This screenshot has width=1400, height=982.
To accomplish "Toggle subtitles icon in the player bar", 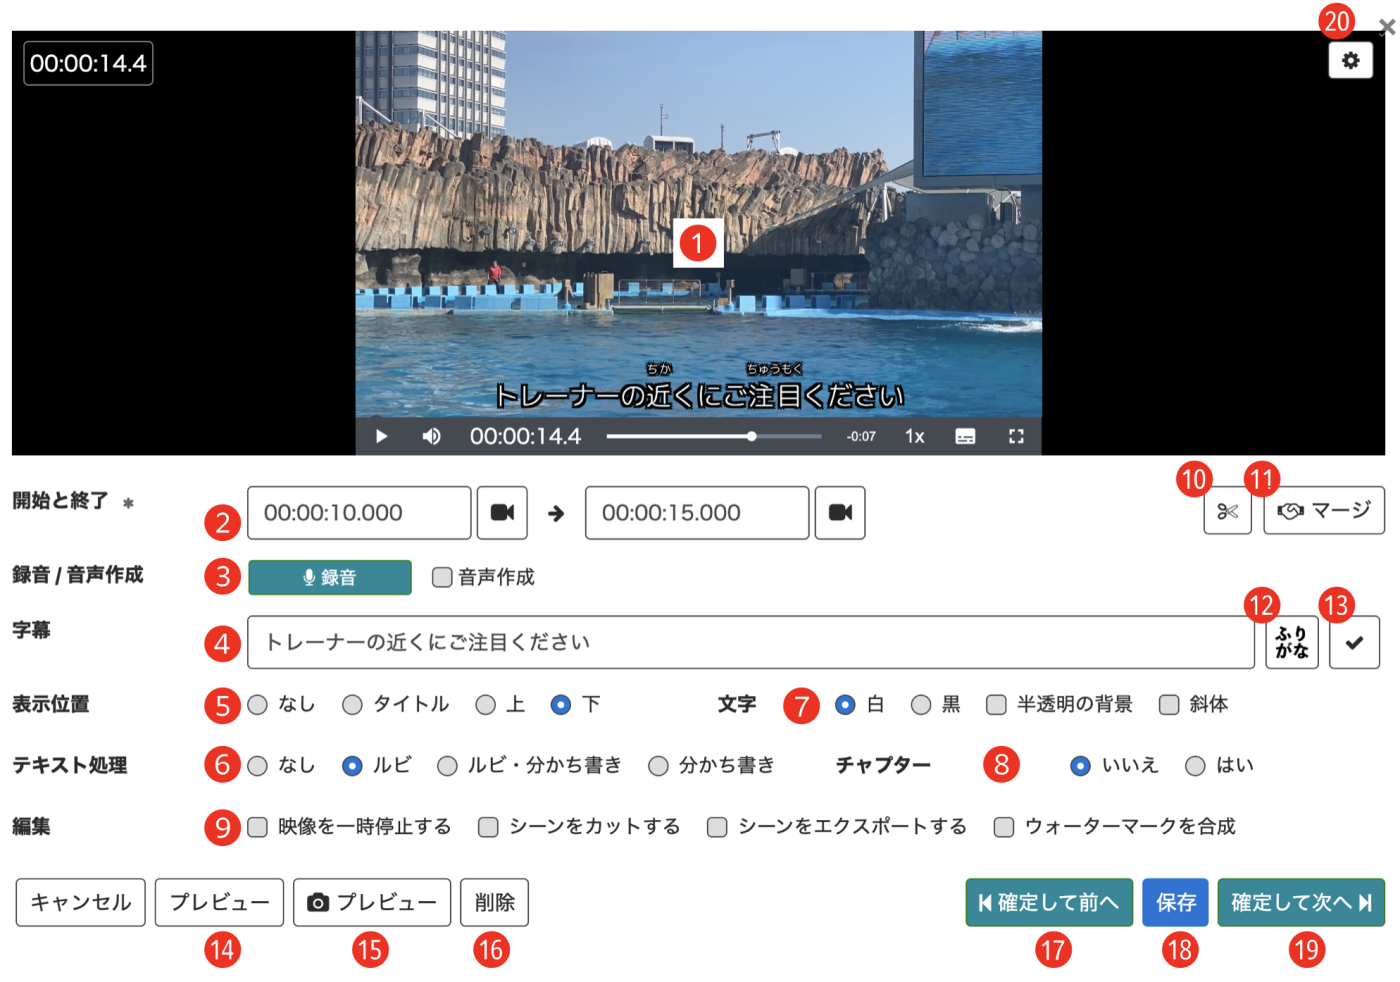I will point(965,437).
